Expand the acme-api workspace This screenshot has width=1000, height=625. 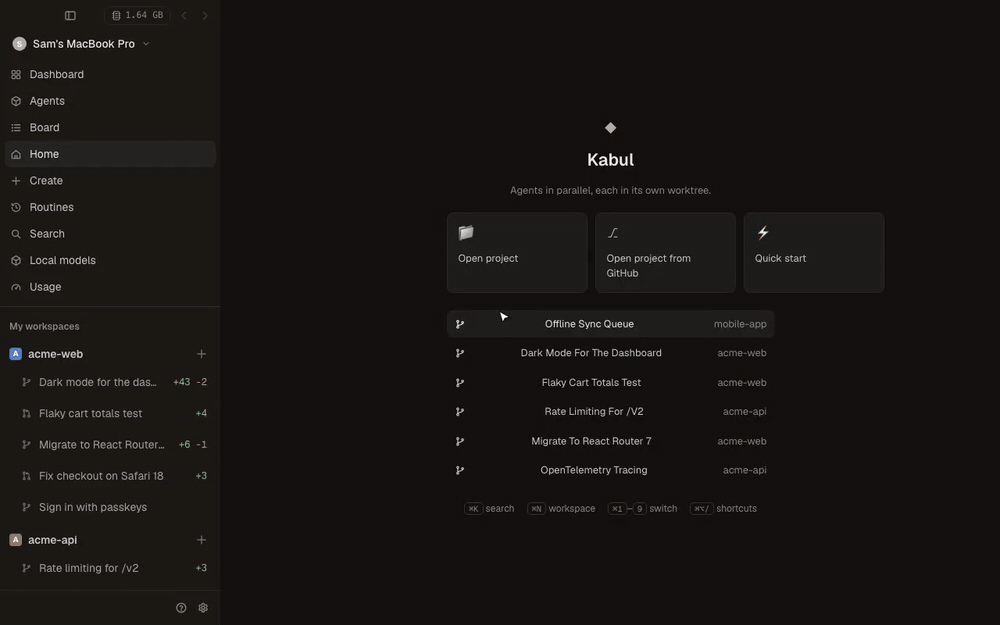click(x=52, y=540)
